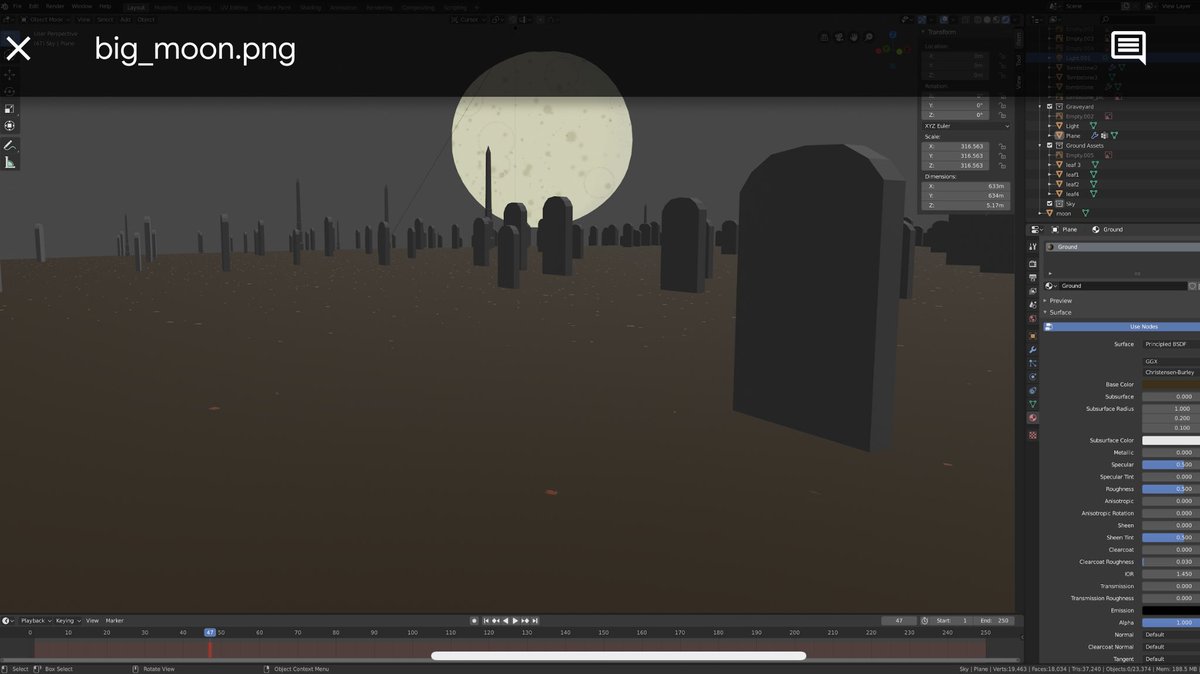Open the material browse dropdown next to Ground

pyautogui.click(x=1050, y=286)
